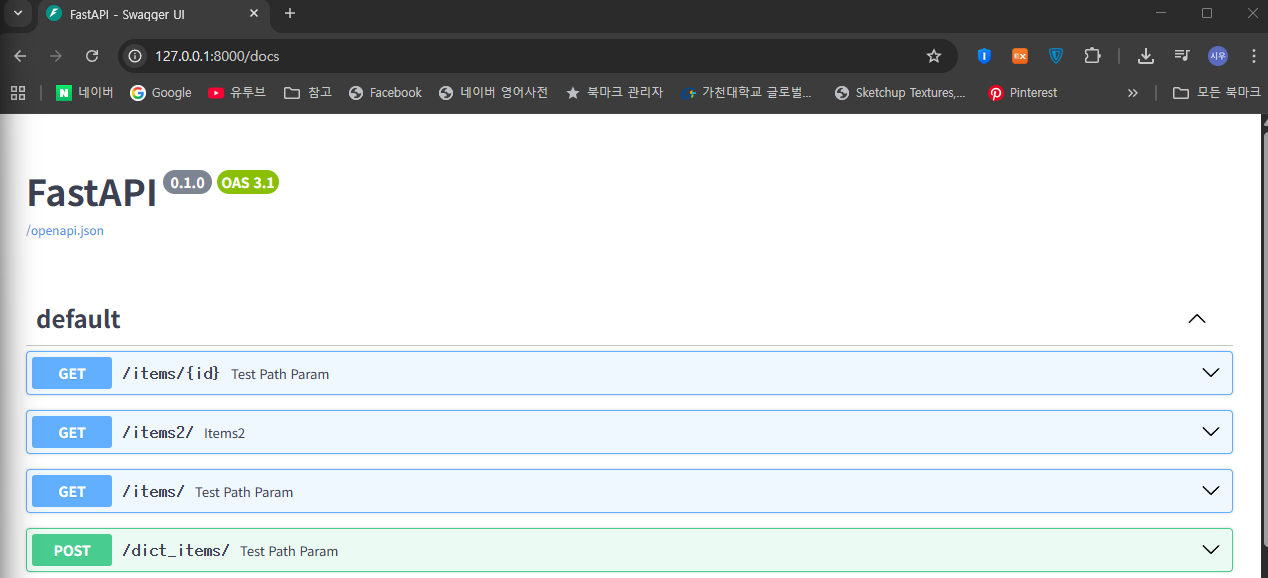Expand the GET /items2/ endpoint chevron
This screenshot has height=578, width=1268.
click(1211, 432)
